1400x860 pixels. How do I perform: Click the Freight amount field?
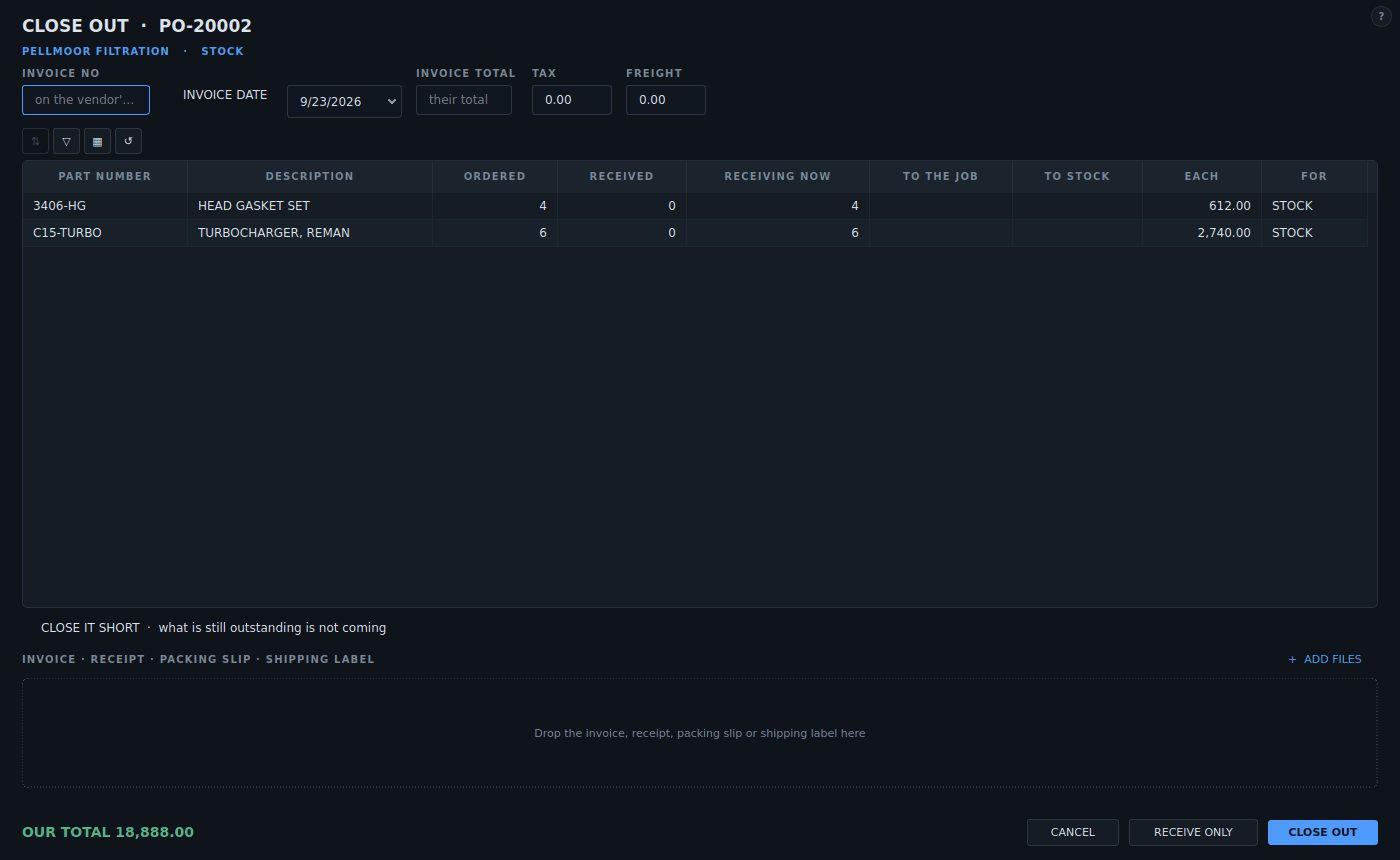[666, 100]
